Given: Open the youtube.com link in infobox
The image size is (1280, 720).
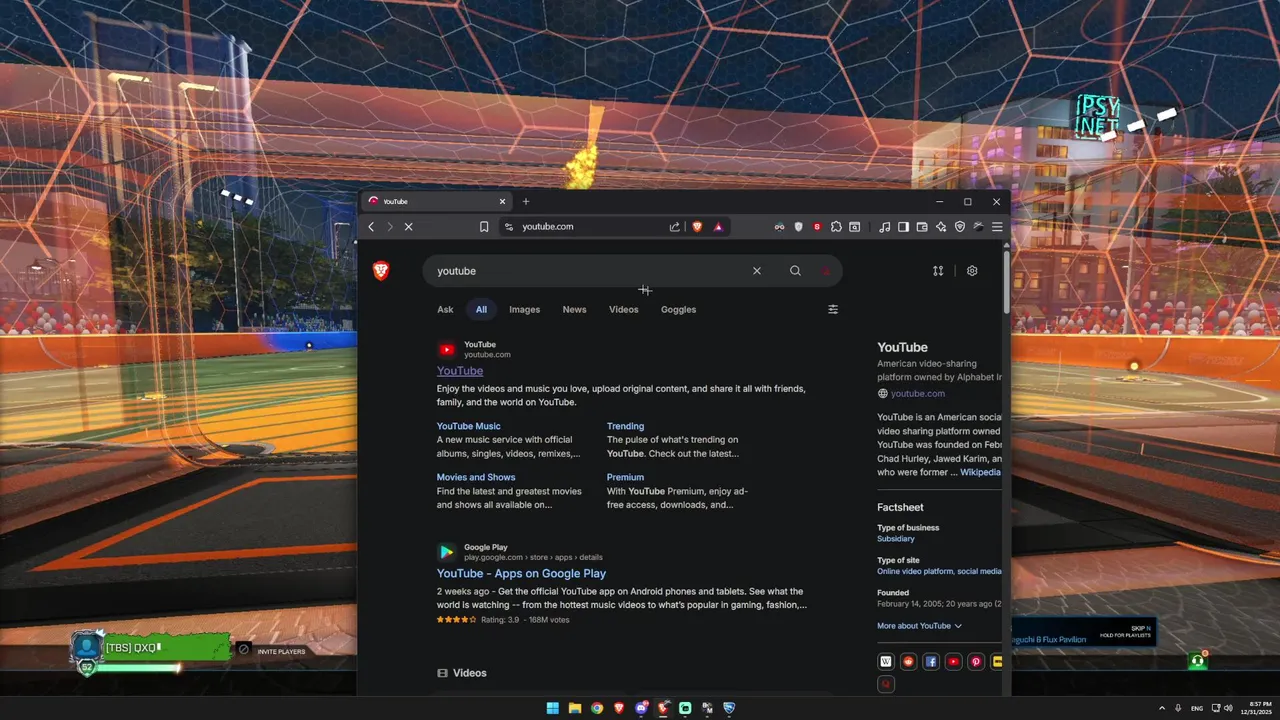Looking at the screenshot, I should tap(918, 394).
